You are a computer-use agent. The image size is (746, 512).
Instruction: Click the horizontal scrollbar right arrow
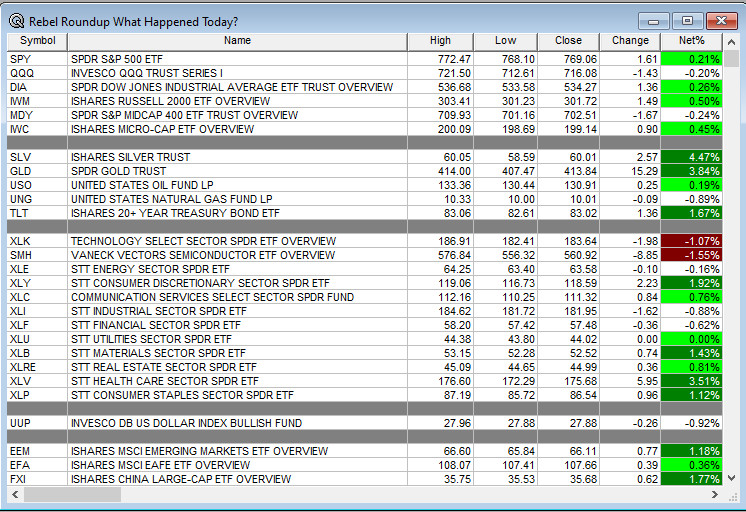pyautogui.click(x=715, y=494)
